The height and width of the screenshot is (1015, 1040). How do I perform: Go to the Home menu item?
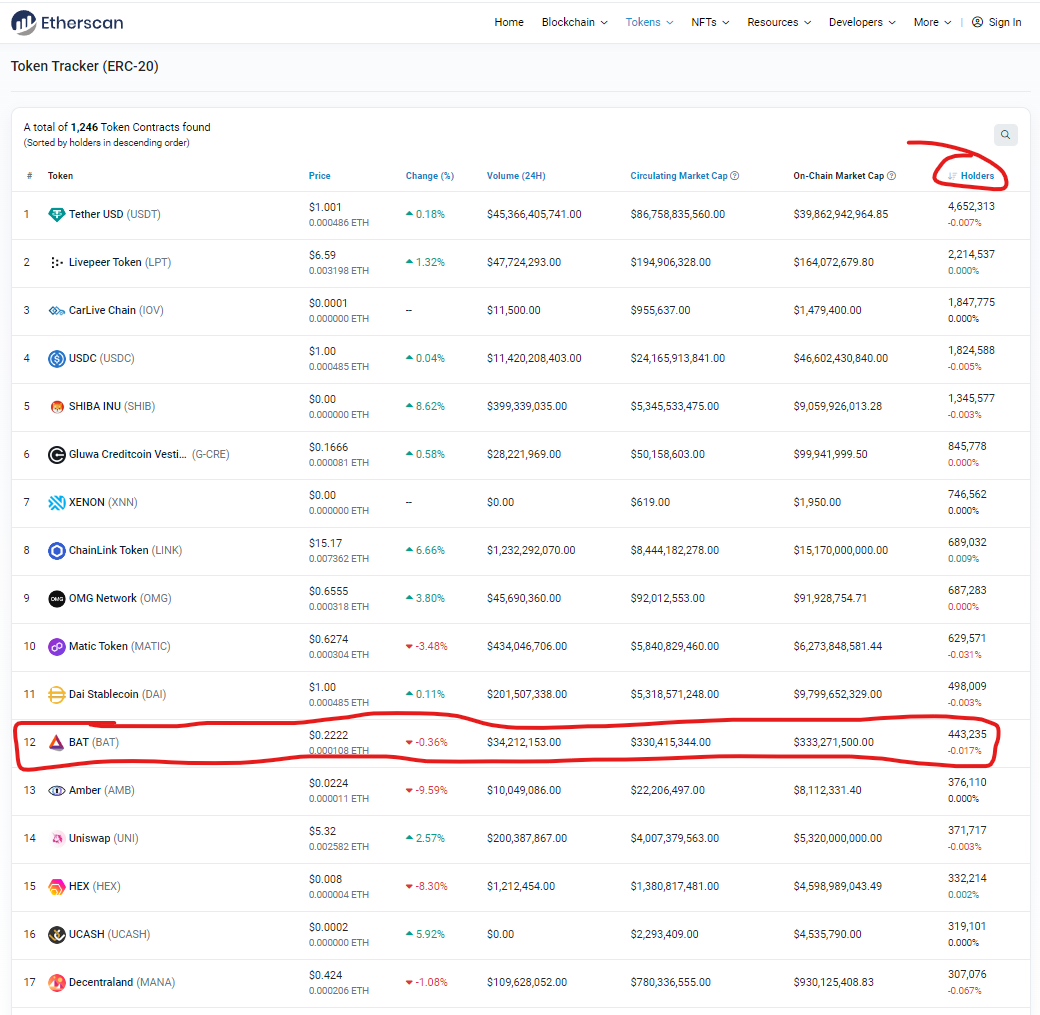point(509,22)
